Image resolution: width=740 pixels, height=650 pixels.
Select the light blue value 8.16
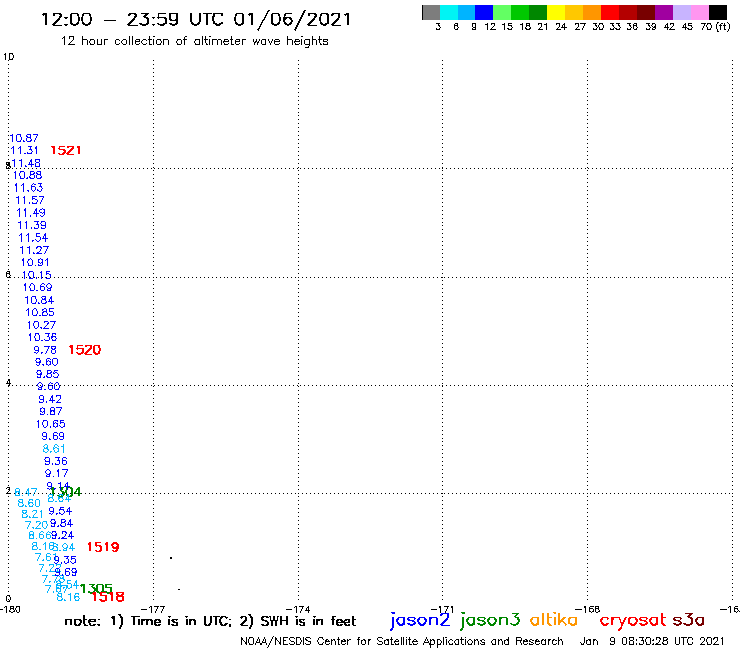(x=68, y=598)
